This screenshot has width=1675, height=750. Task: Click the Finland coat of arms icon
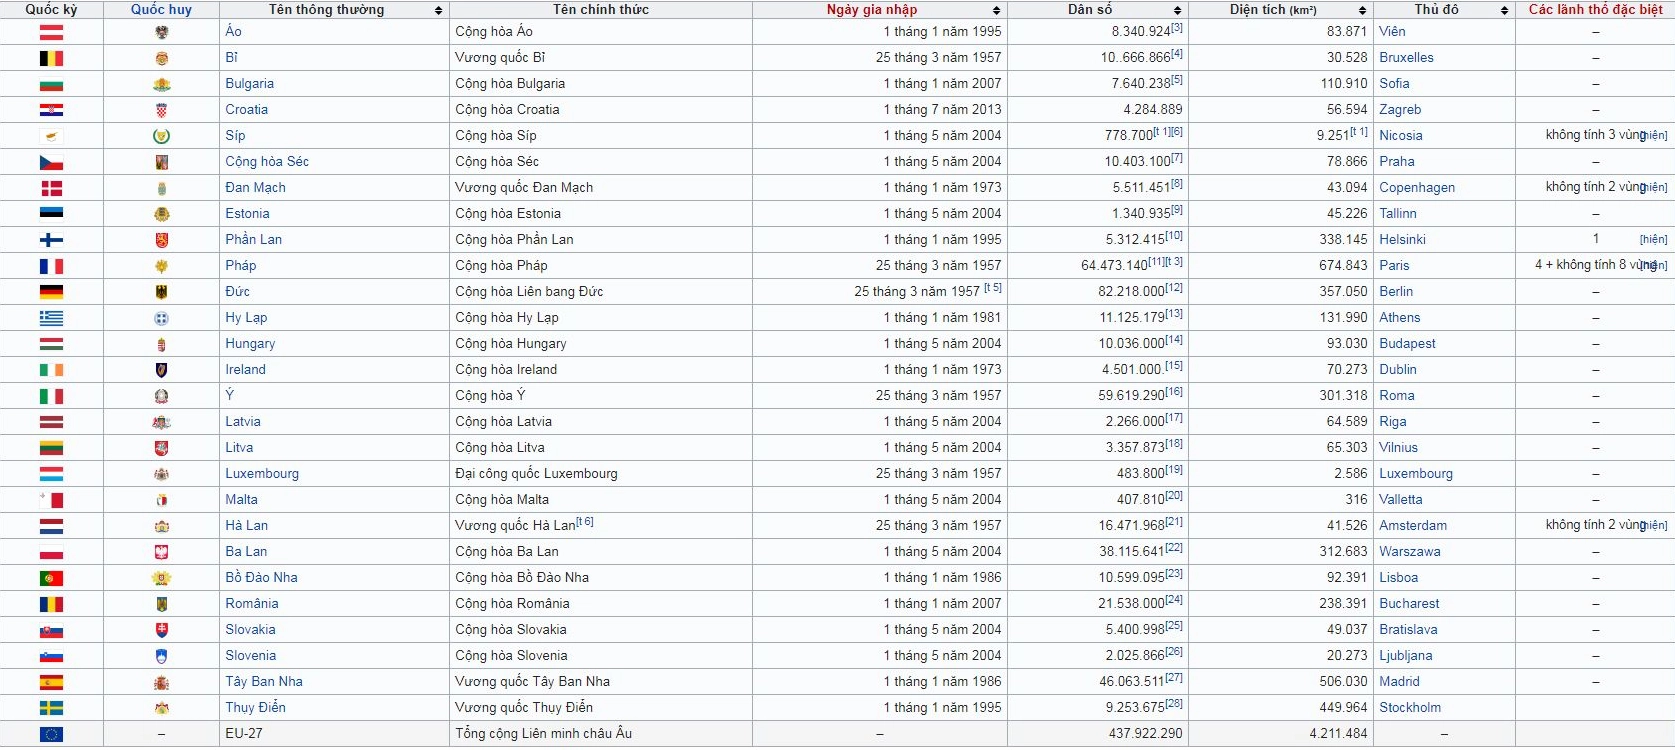[161, 240]
